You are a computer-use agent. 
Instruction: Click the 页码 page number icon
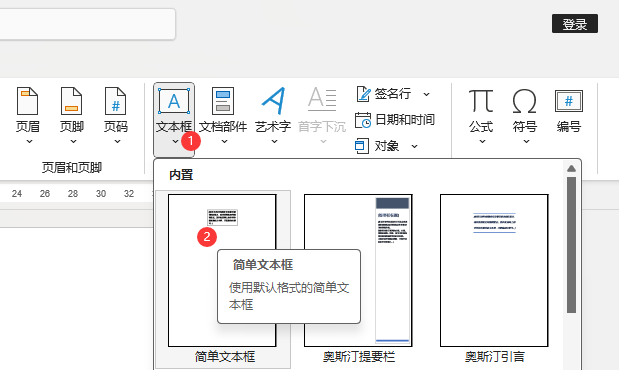tap(116, 101)
